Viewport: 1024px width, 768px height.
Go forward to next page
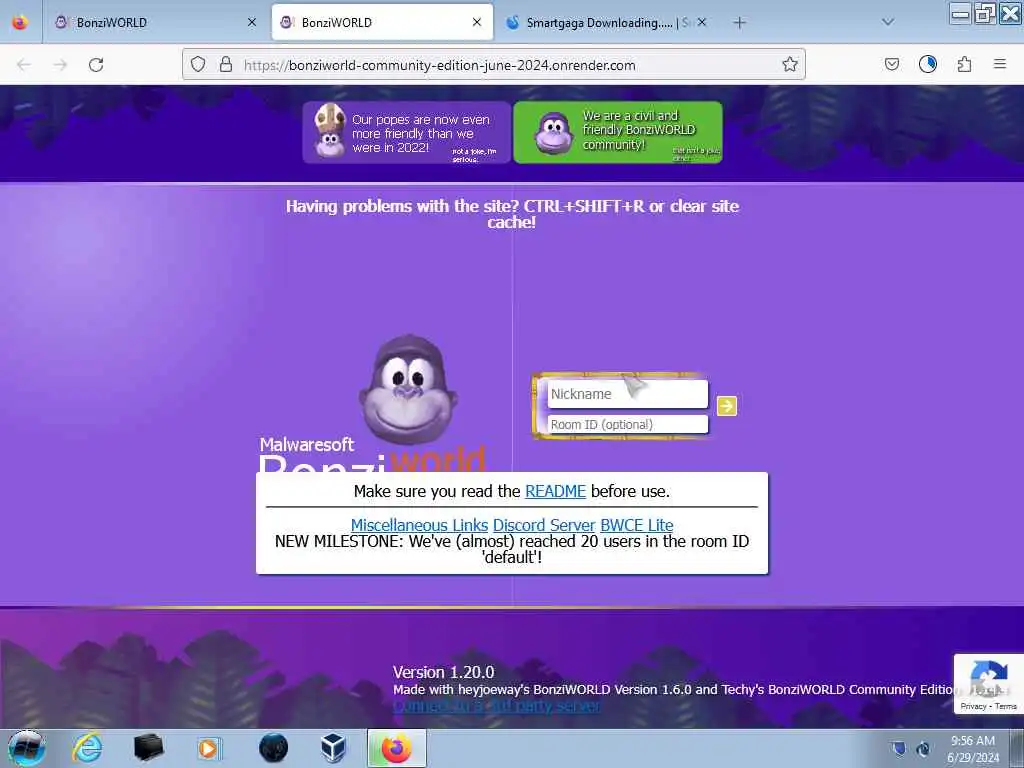pyautogui.click(x=60, y=65)
